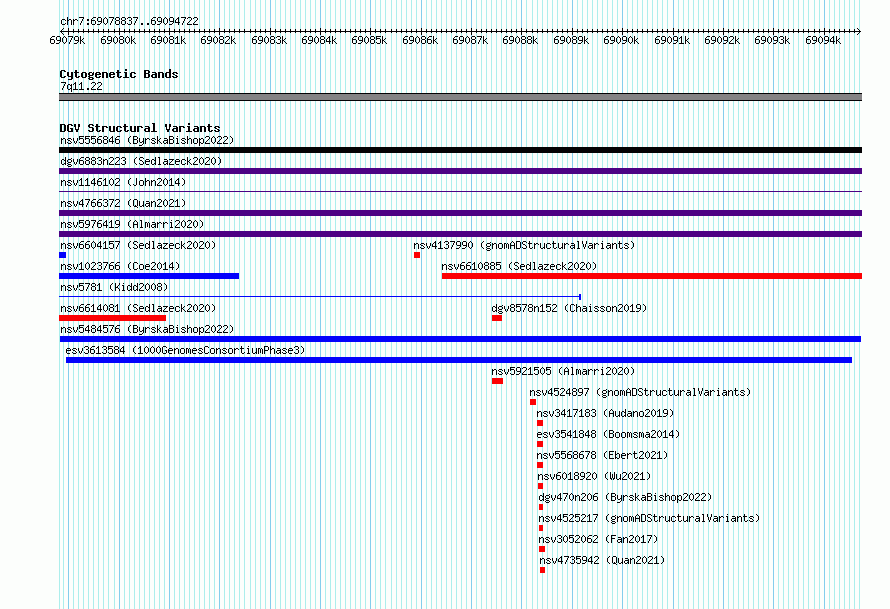This screenshot has width=890, height=609.
Task: Select the 7q11.22 band label
Action: point(81,86)
